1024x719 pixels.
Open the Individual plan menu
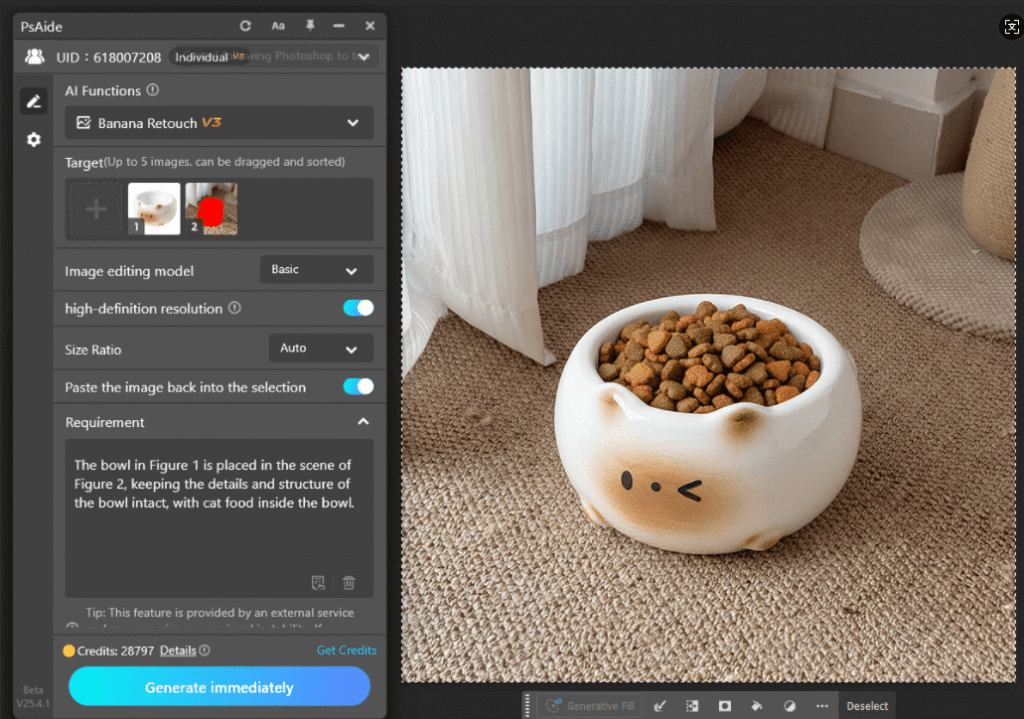(x=204, y=57)
